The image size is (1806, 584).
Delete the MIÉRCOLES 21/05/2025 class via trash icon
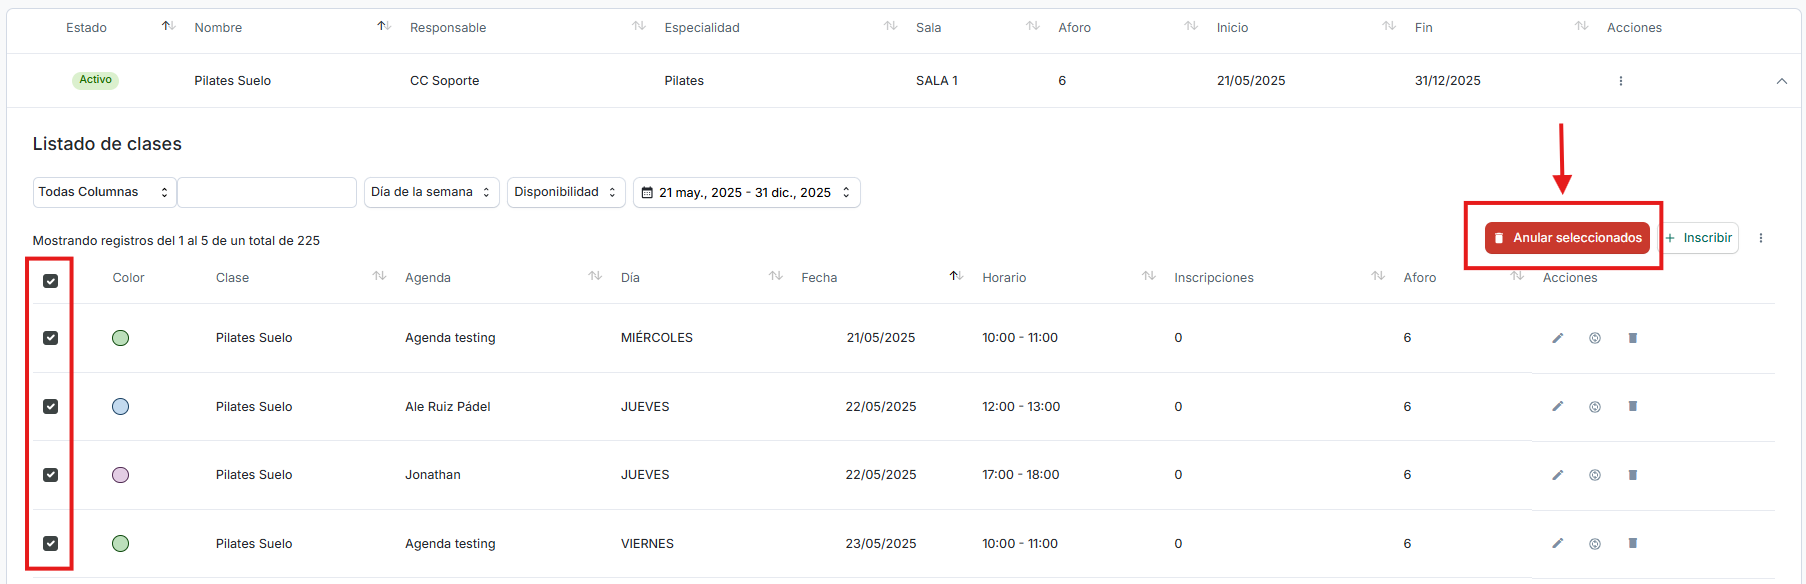[x=1632, y=338]
